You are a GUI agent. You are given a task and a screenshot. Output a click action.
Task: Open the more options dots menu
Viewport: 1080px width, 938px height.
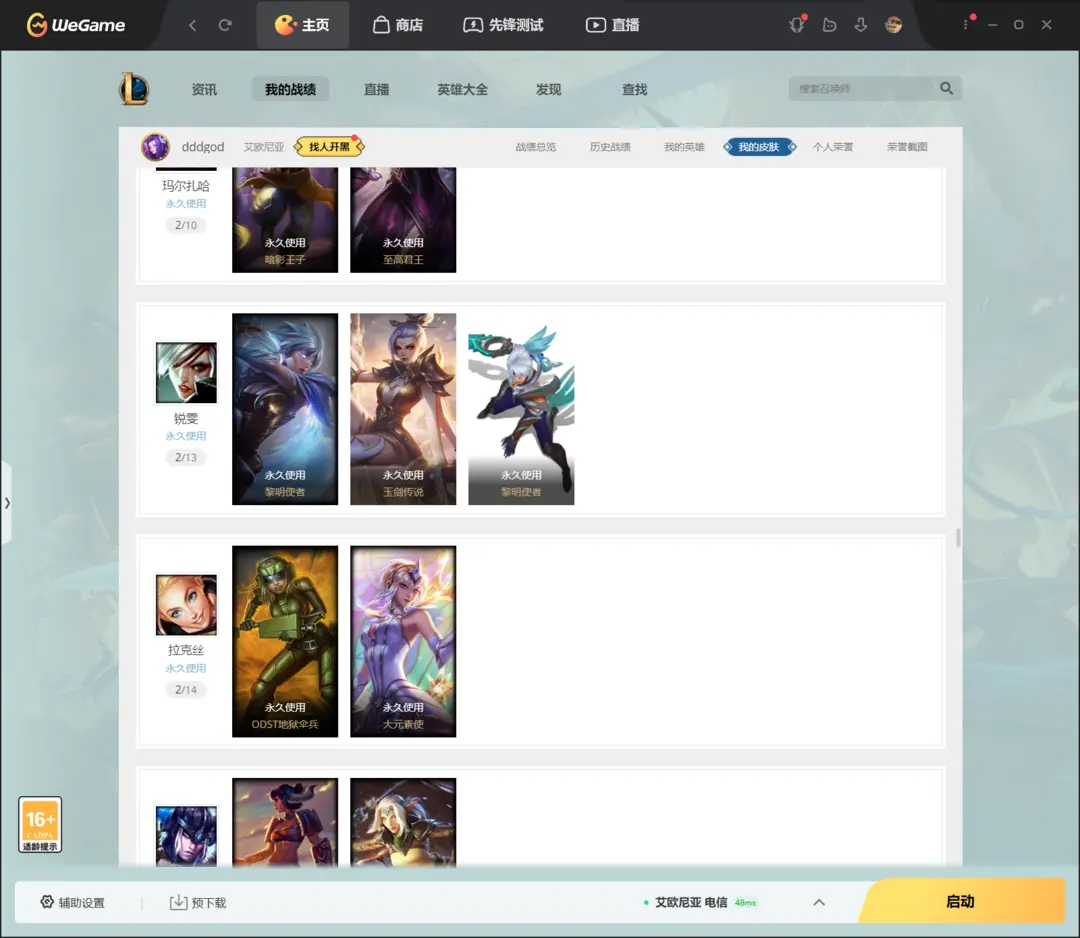(966, 25)
